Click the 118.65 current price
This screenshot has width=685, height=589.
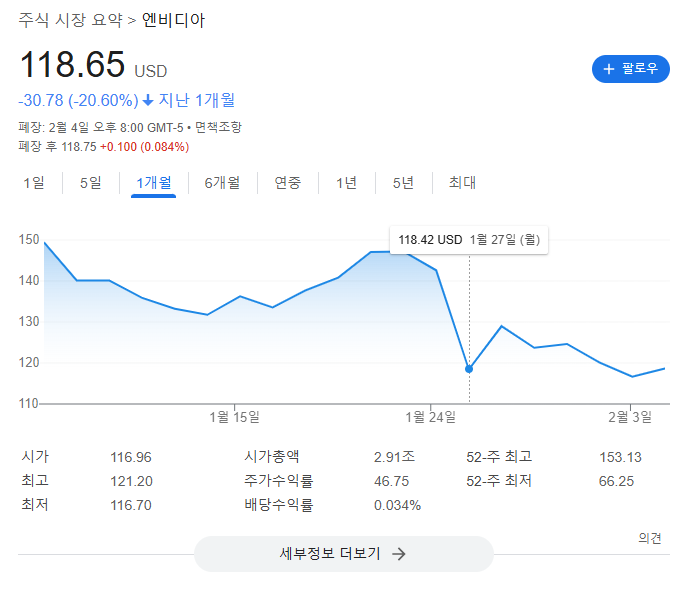pos(73,65)
